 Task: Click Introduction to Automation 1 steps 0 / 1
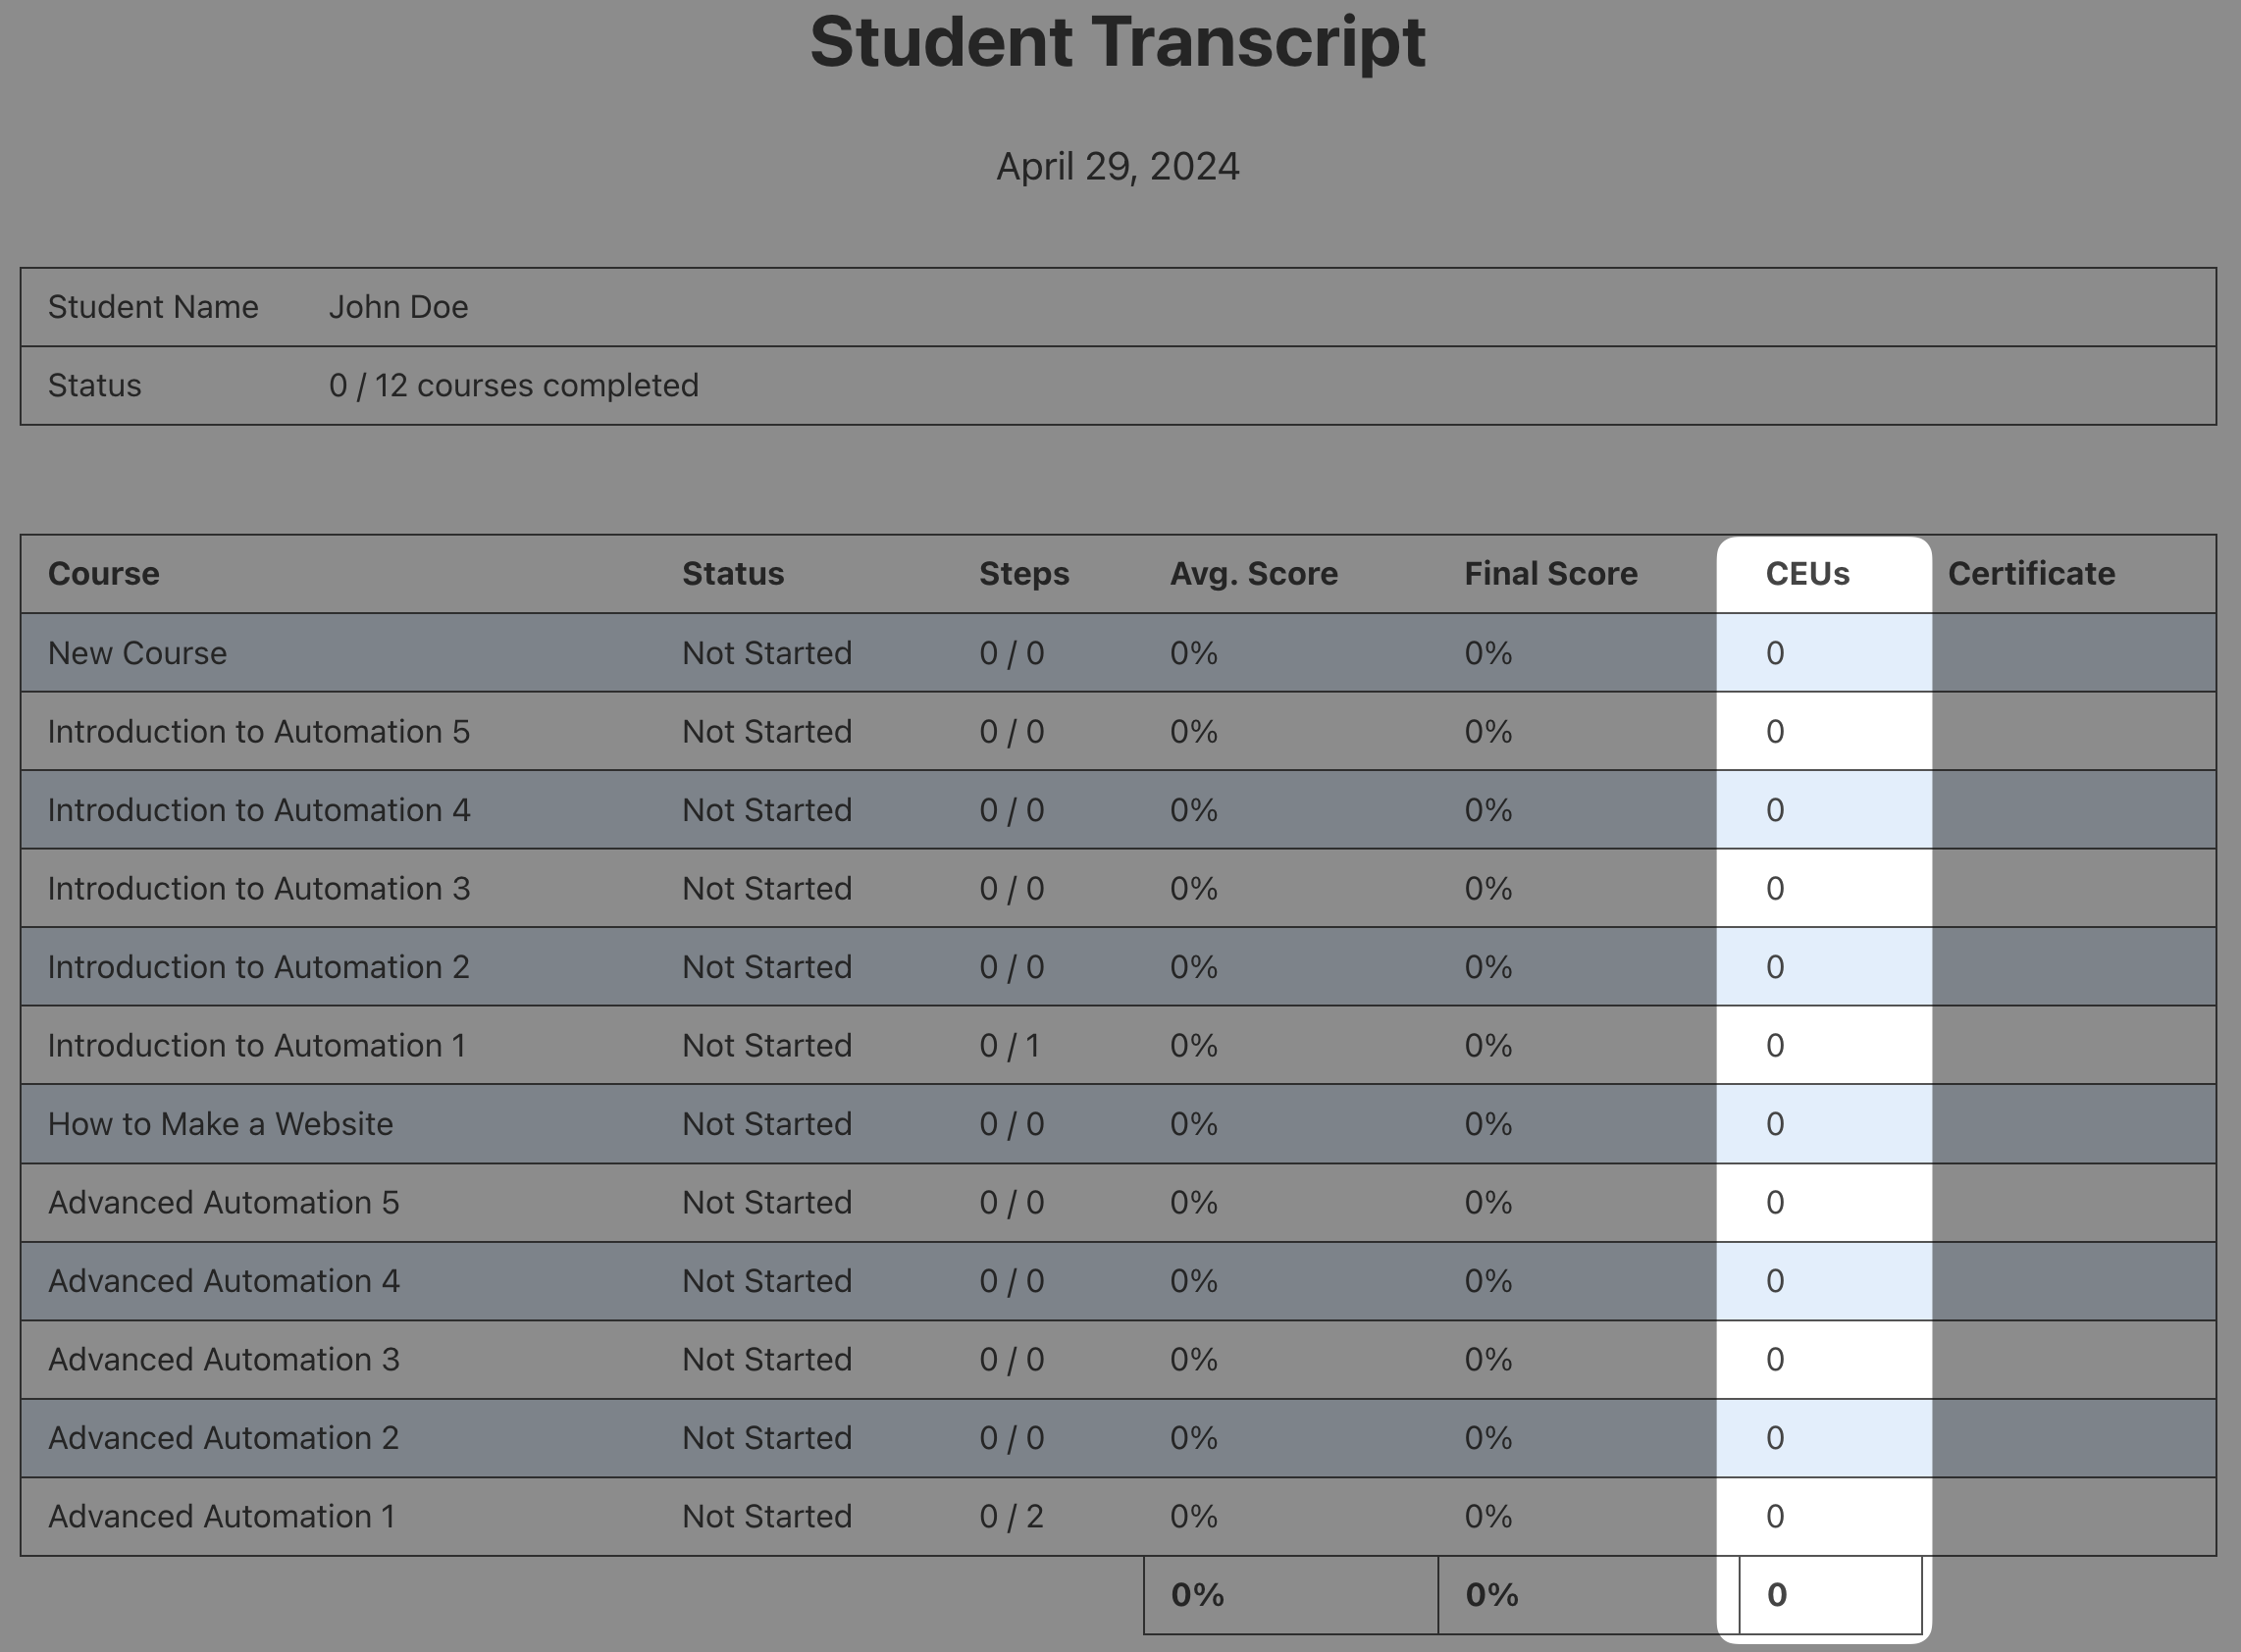(1009, 1046)
